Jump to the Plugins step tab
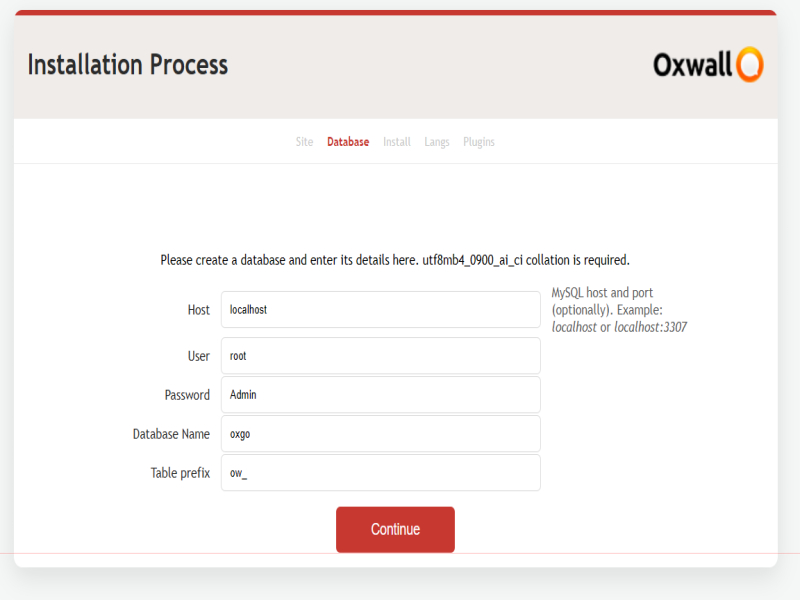 pos(479,142)
